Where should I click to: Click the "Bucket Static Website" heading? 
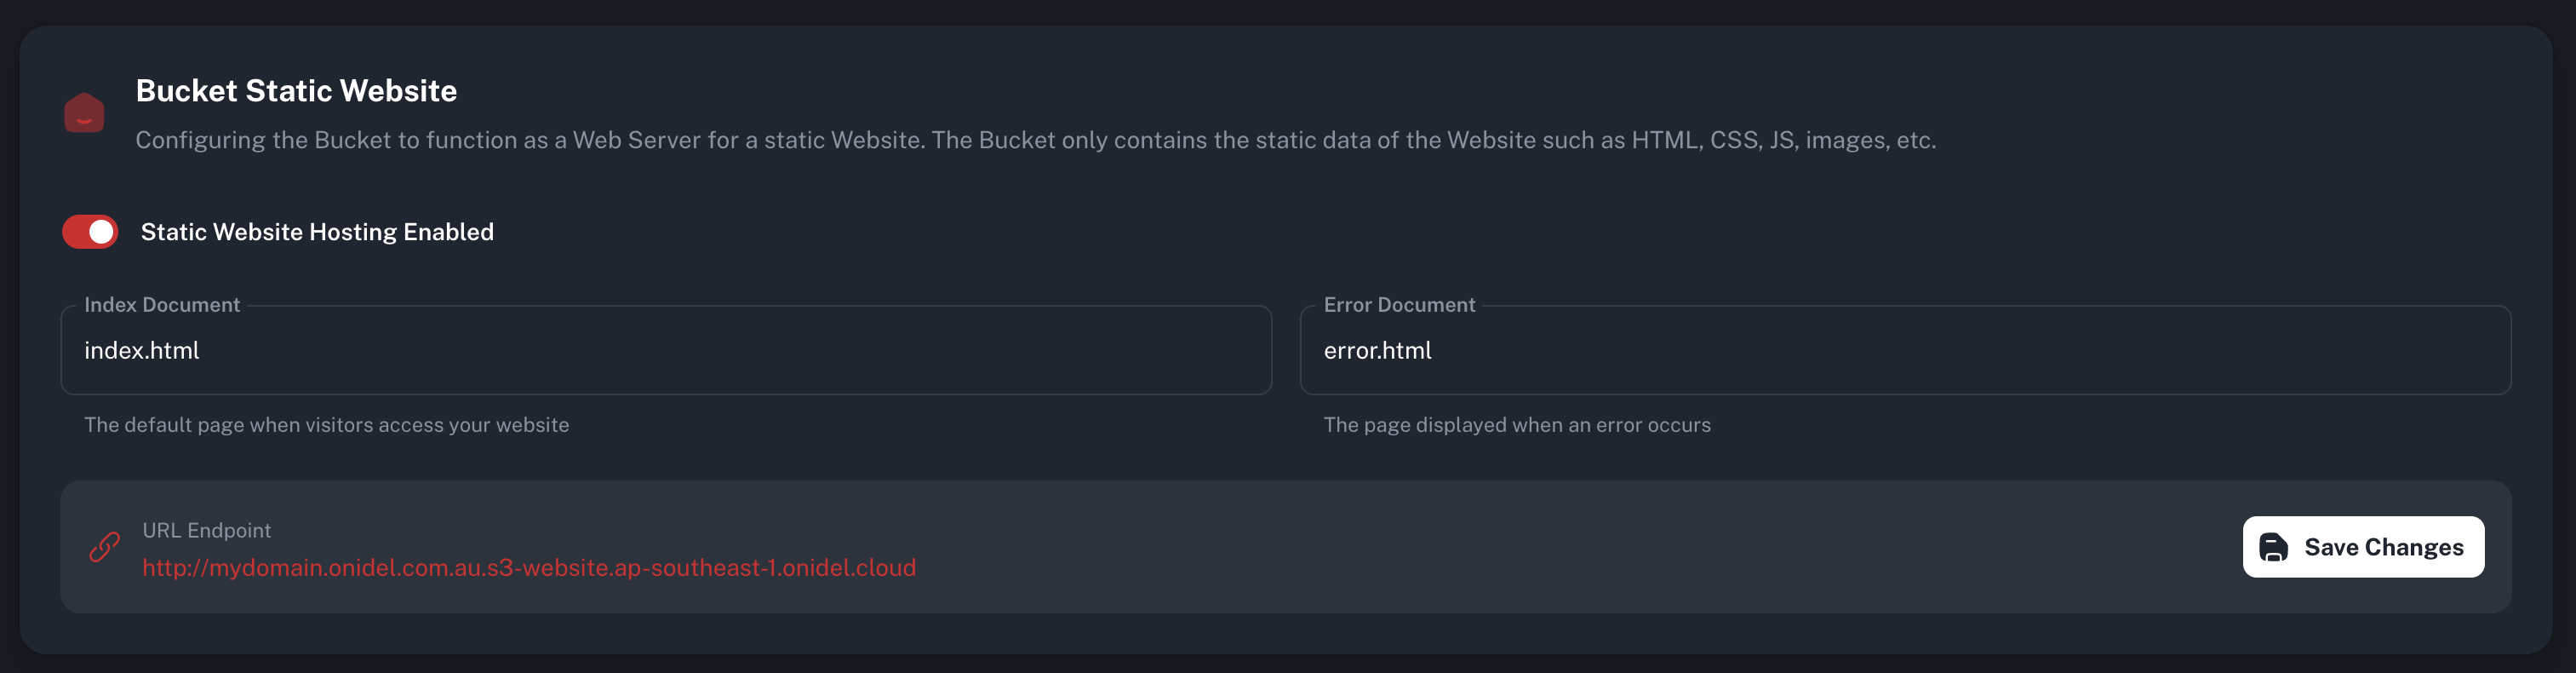coord(296,91)
